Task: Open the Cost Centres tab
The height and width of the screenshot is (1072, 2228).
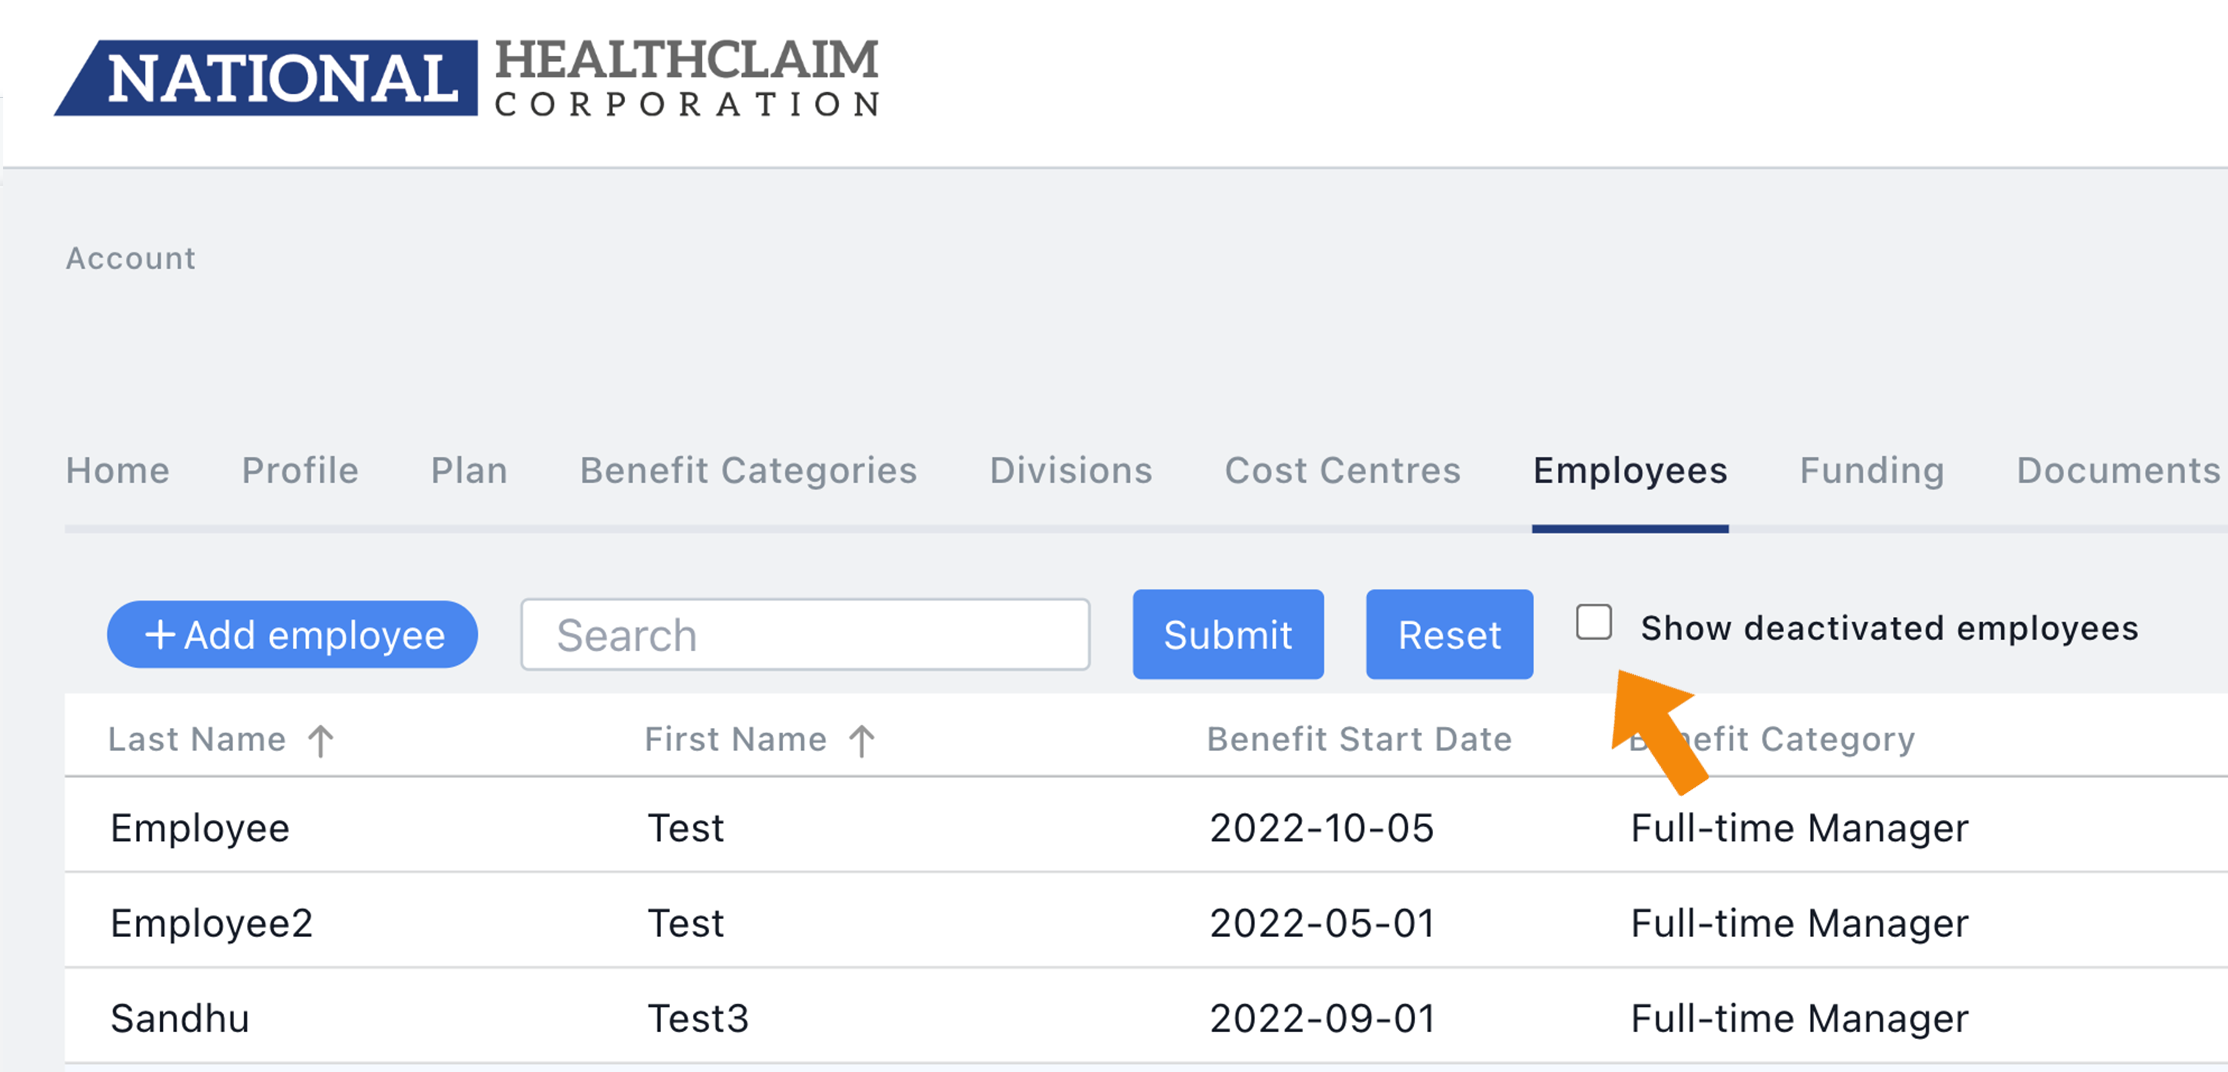Action: click(x=1343, y=470)
